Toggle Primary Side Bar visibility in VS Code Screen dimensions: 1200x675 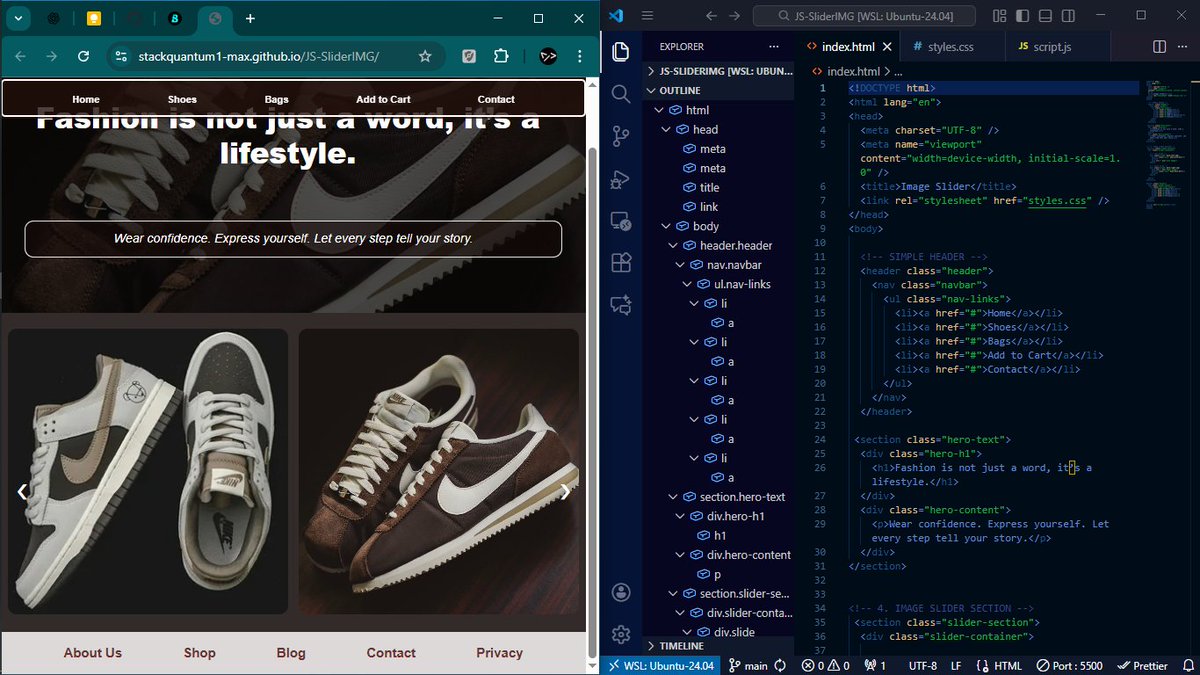(1021, 16)
